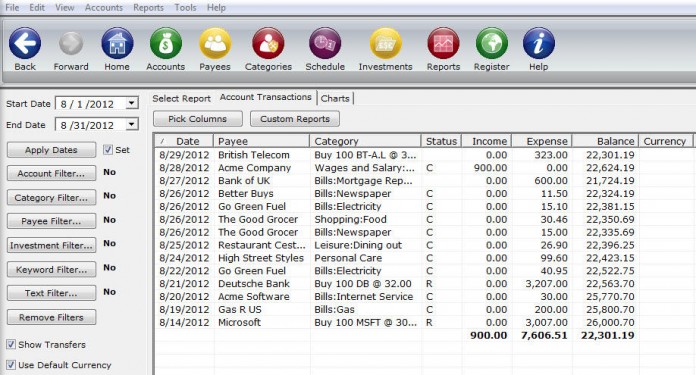Image resolution: width=696 pixels, height=375 pixels.
Task: Toggle the Show Transfers checkbox
Action: [x=11, y=344]
